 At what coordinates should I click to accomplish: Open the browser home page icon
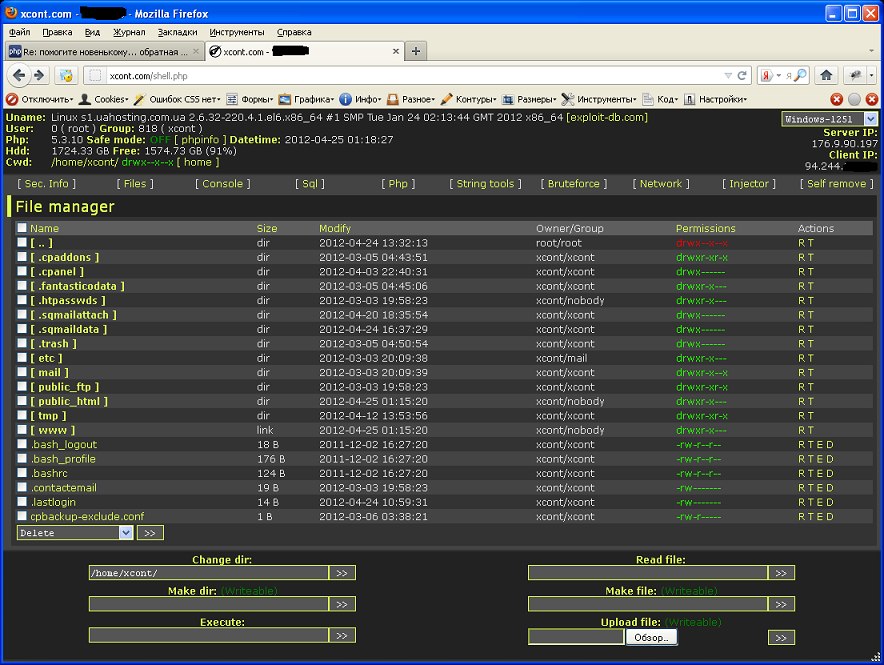[x=826, y=75]
